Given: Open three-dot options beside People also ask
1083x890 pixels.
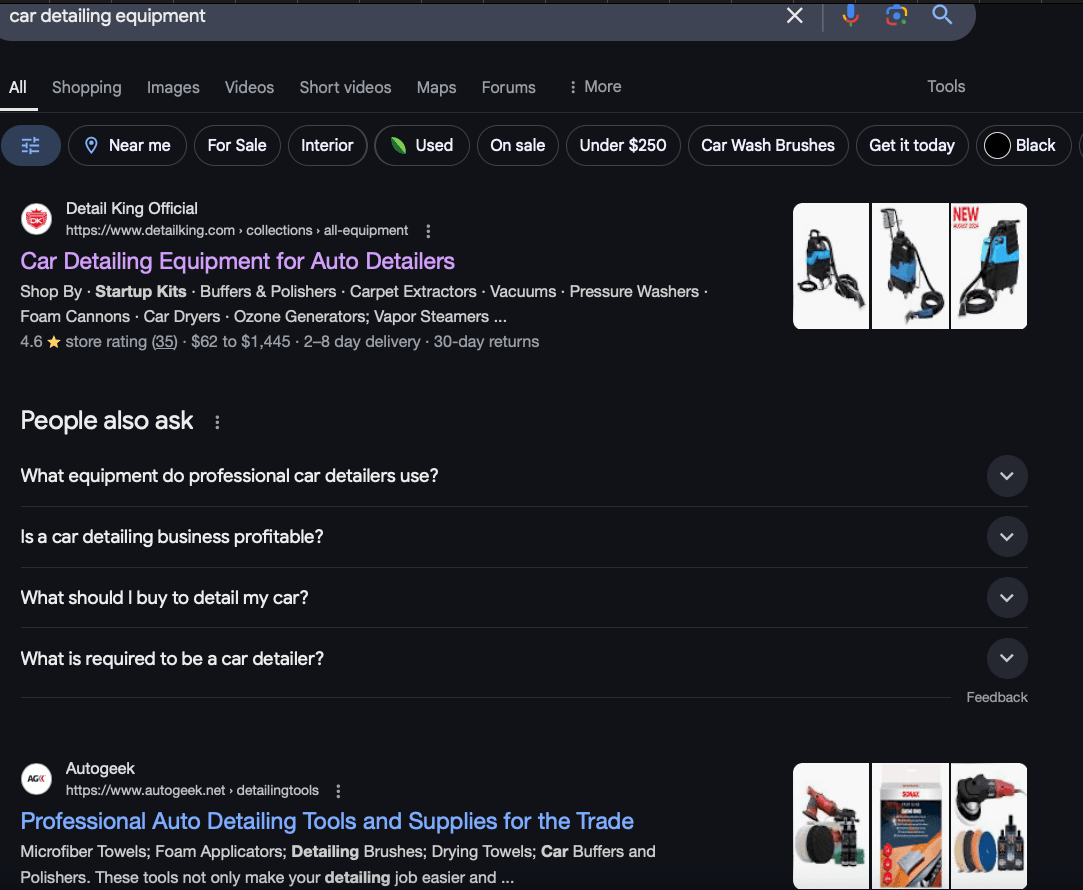Looking at the screenshot, I should coord(217,422).
